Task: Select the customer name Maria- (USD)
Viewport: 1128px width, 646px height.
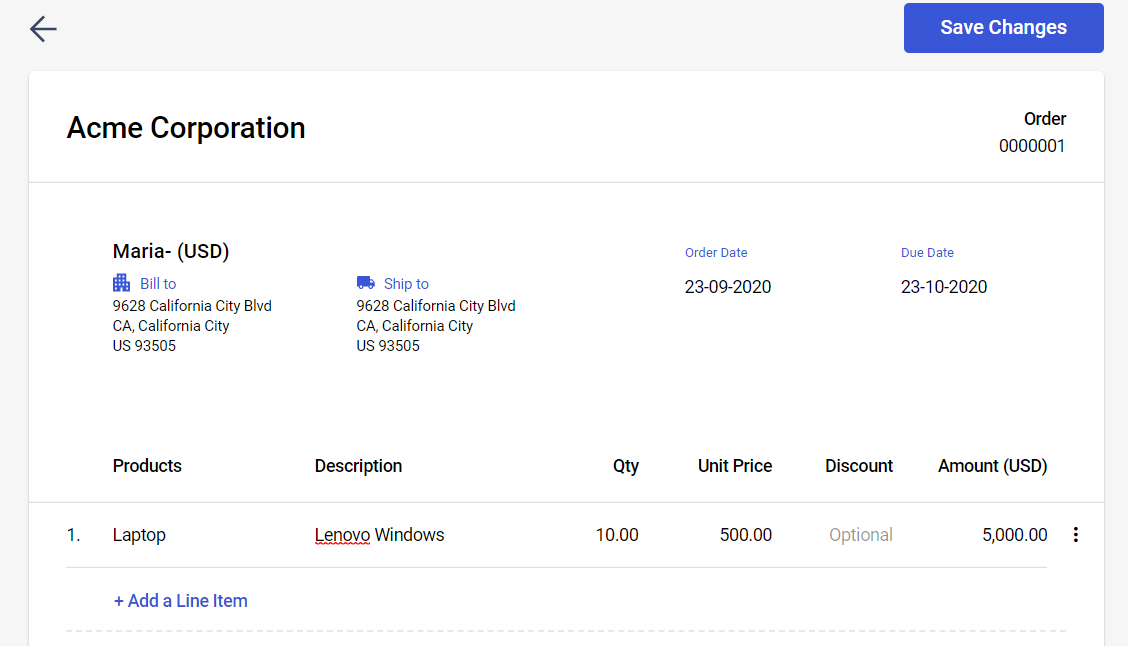Action: click(171, 251)
